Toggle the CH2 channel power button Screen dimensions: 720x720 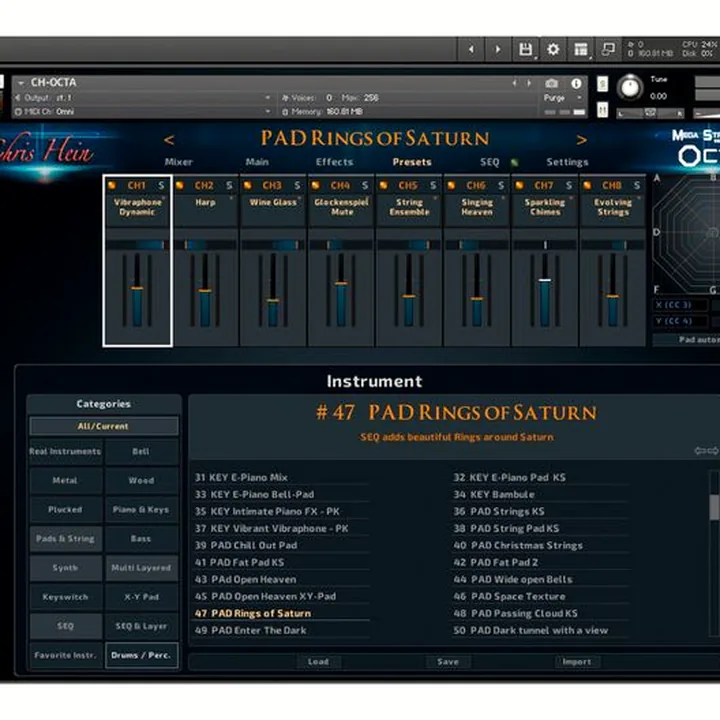[180, 185]
